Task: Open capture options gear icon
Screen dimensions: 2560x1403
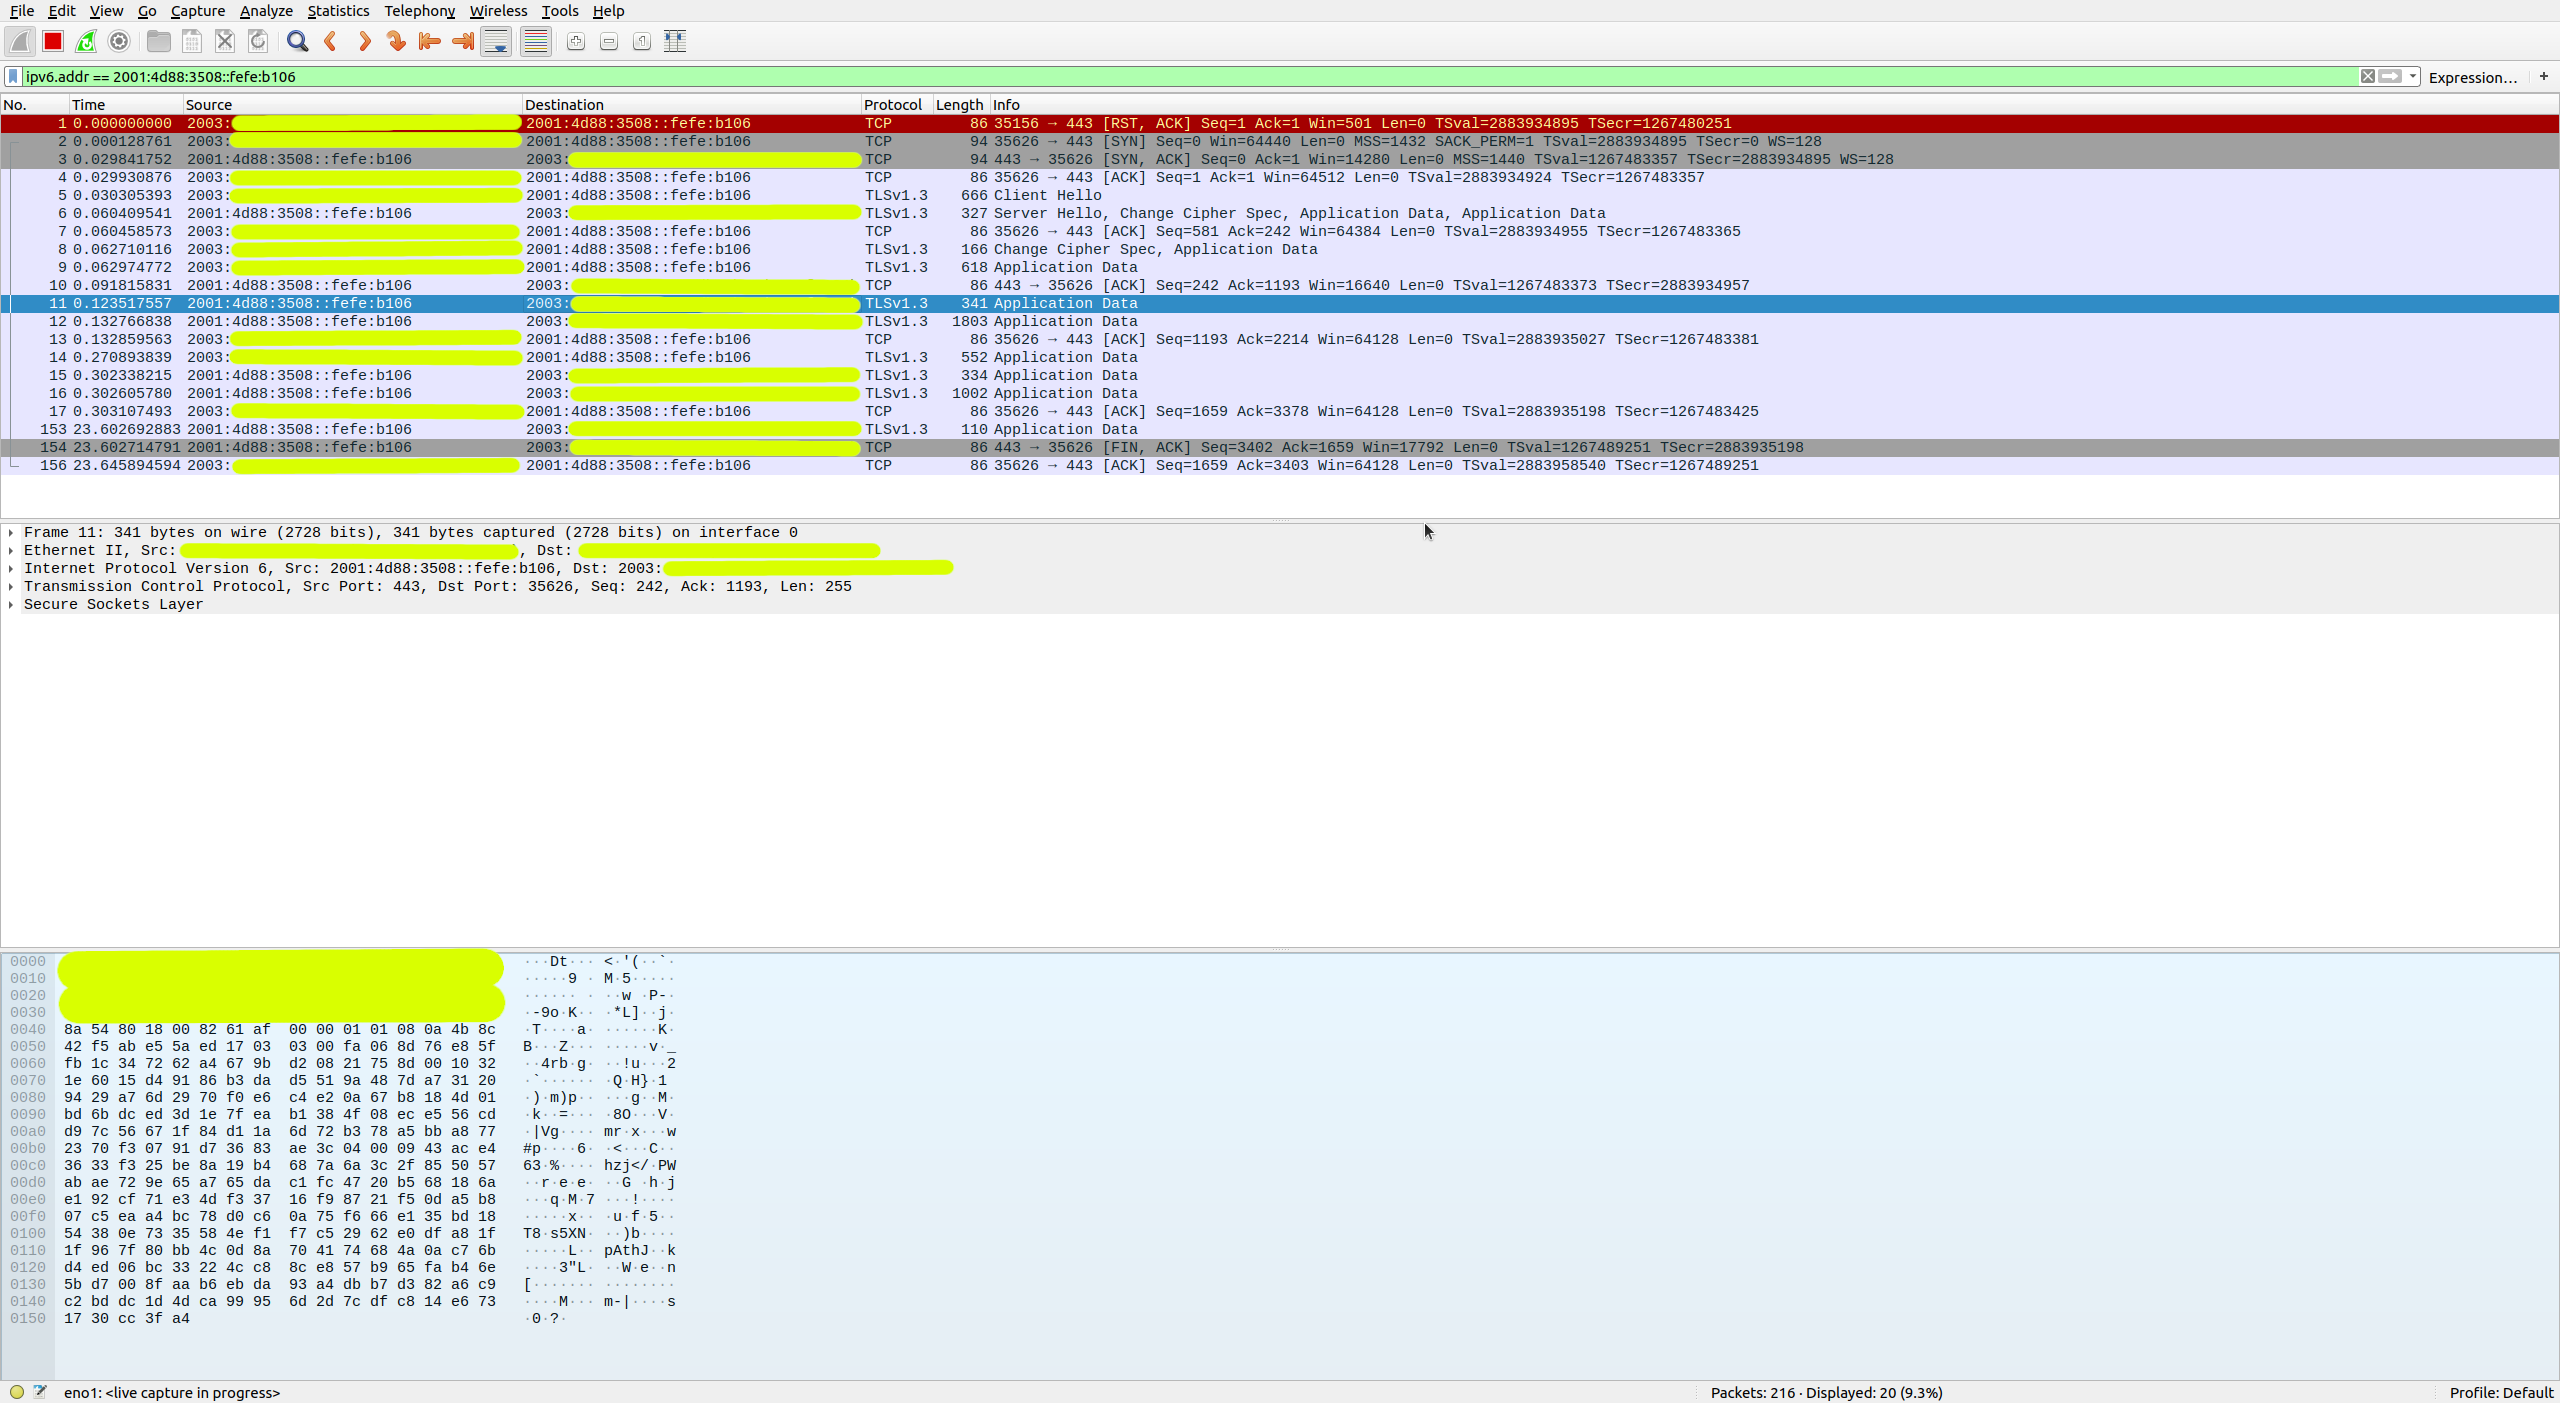Action: point(119,41)
